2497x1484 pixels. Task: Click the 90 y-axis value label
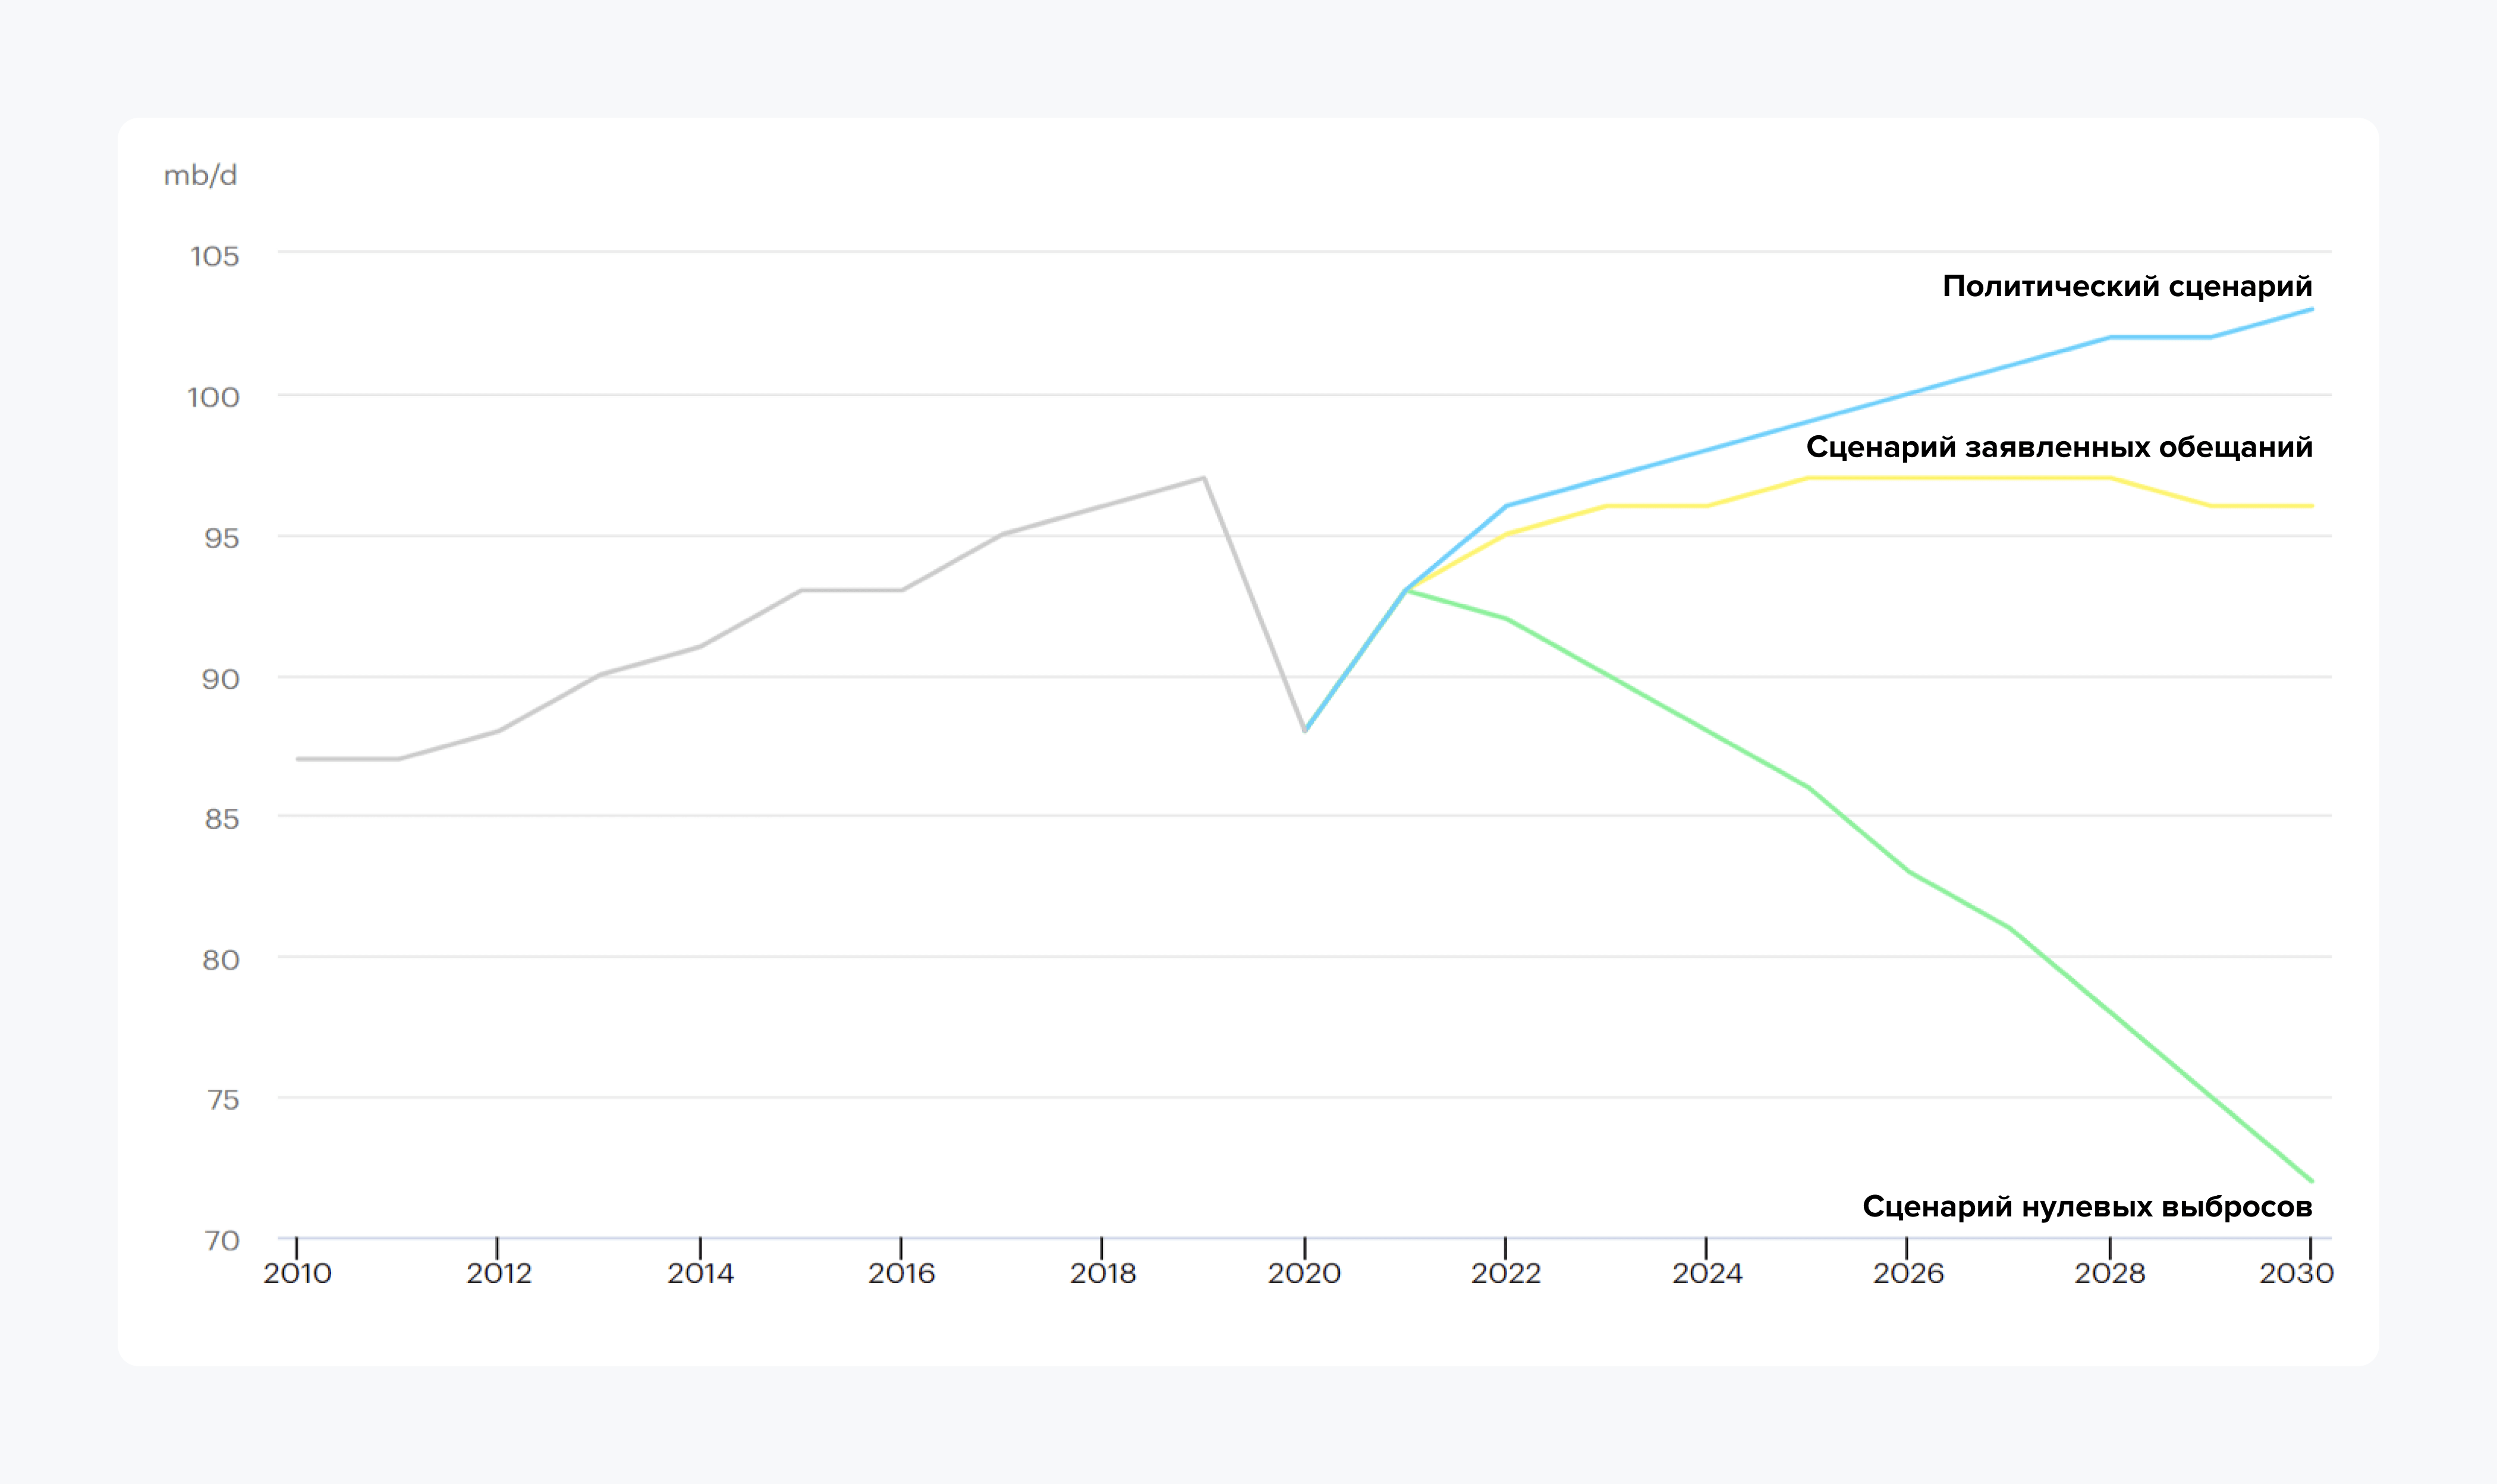tap(221, 680)
